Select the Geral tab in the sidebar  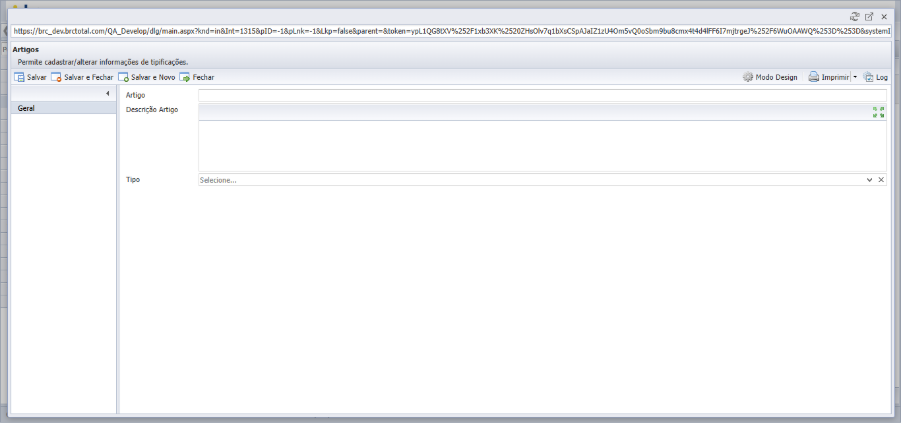pos(64,108)
